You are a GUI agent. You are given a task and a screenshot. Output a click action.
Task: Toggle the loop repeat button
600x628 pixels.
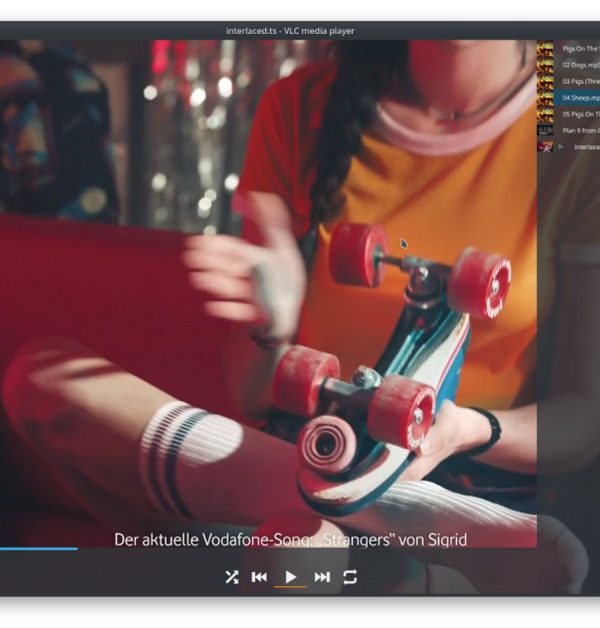[350, 577]
